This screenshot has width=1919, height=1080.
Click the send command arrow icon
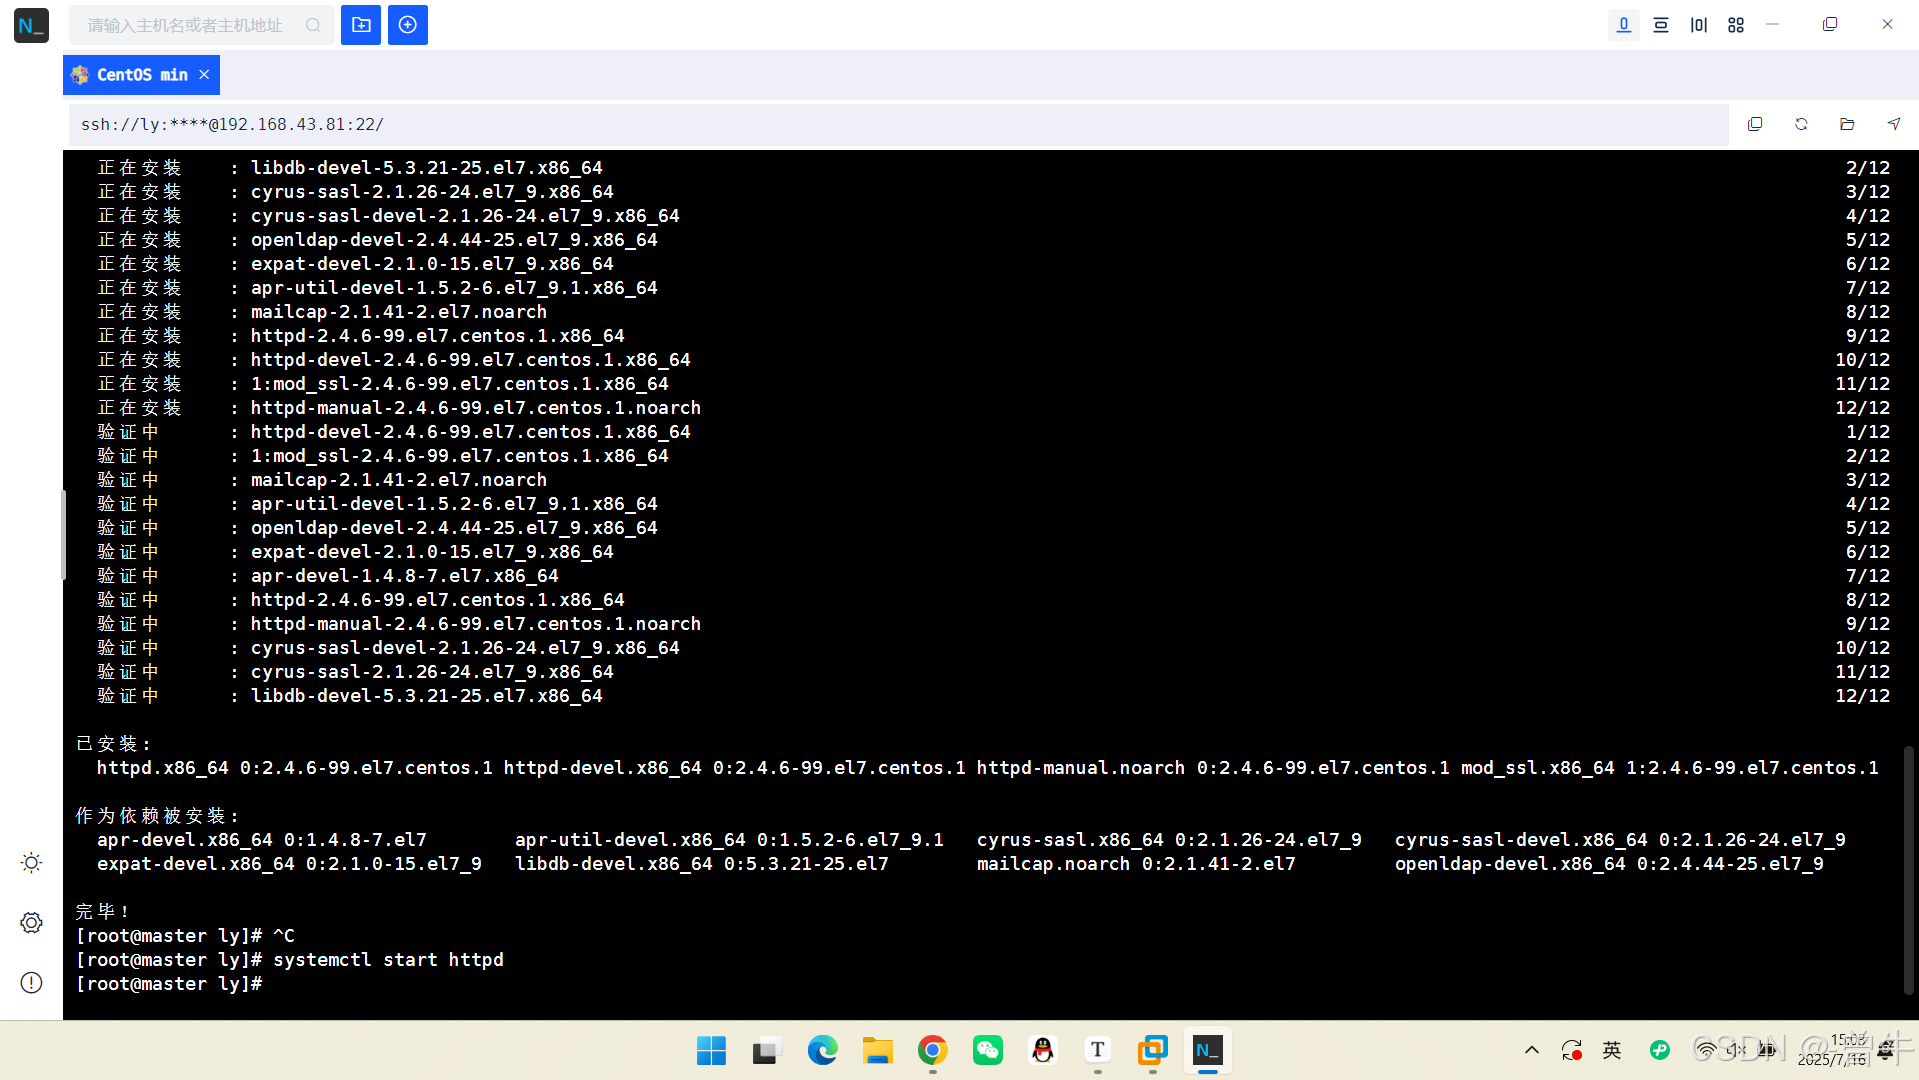(1894, 124)
